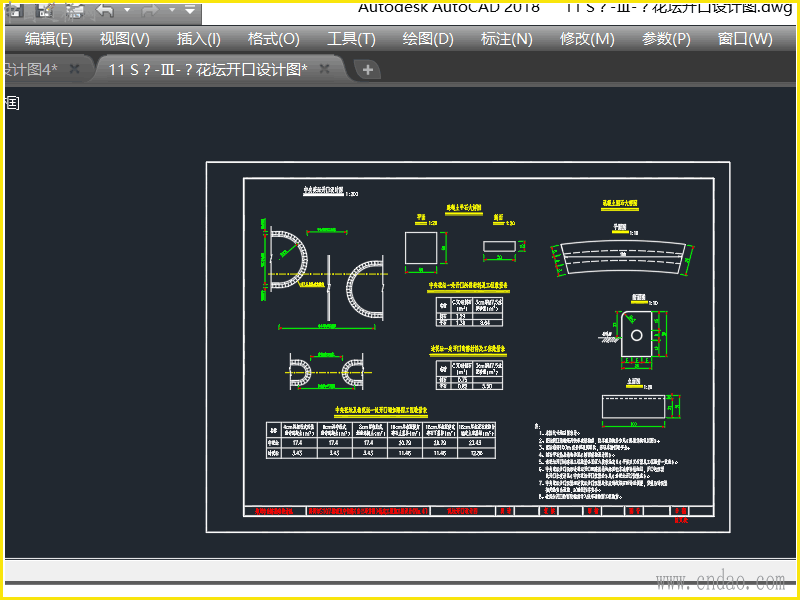Open the 插入(I) menu
The image size is (800, 600).
pos(199,39)
